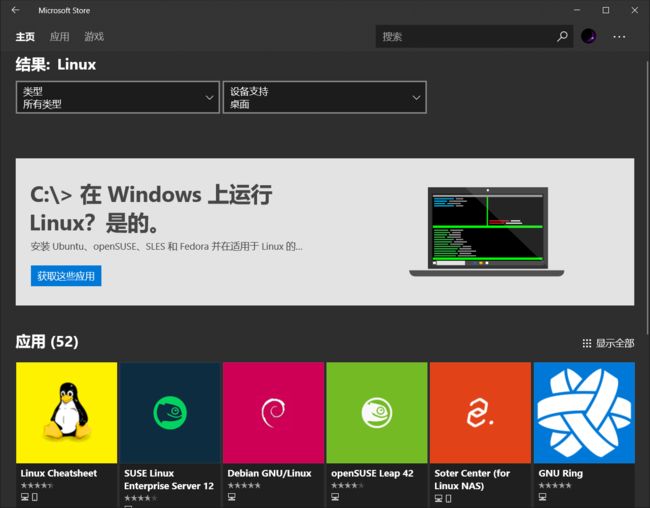Click the Debian GNU/Linux title text
The height and width of the screenshot is (508, 650).
[269, 473]
